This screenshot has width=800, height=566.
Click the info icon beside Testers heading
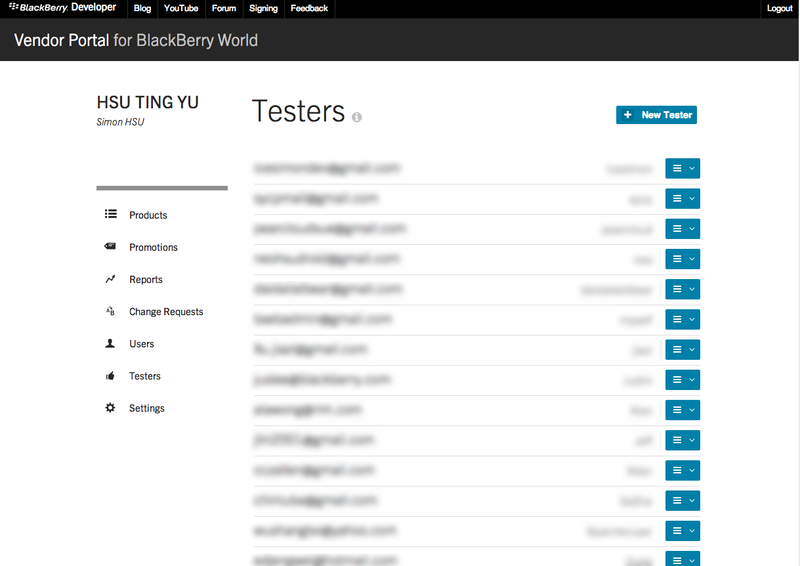coord(357,117)
